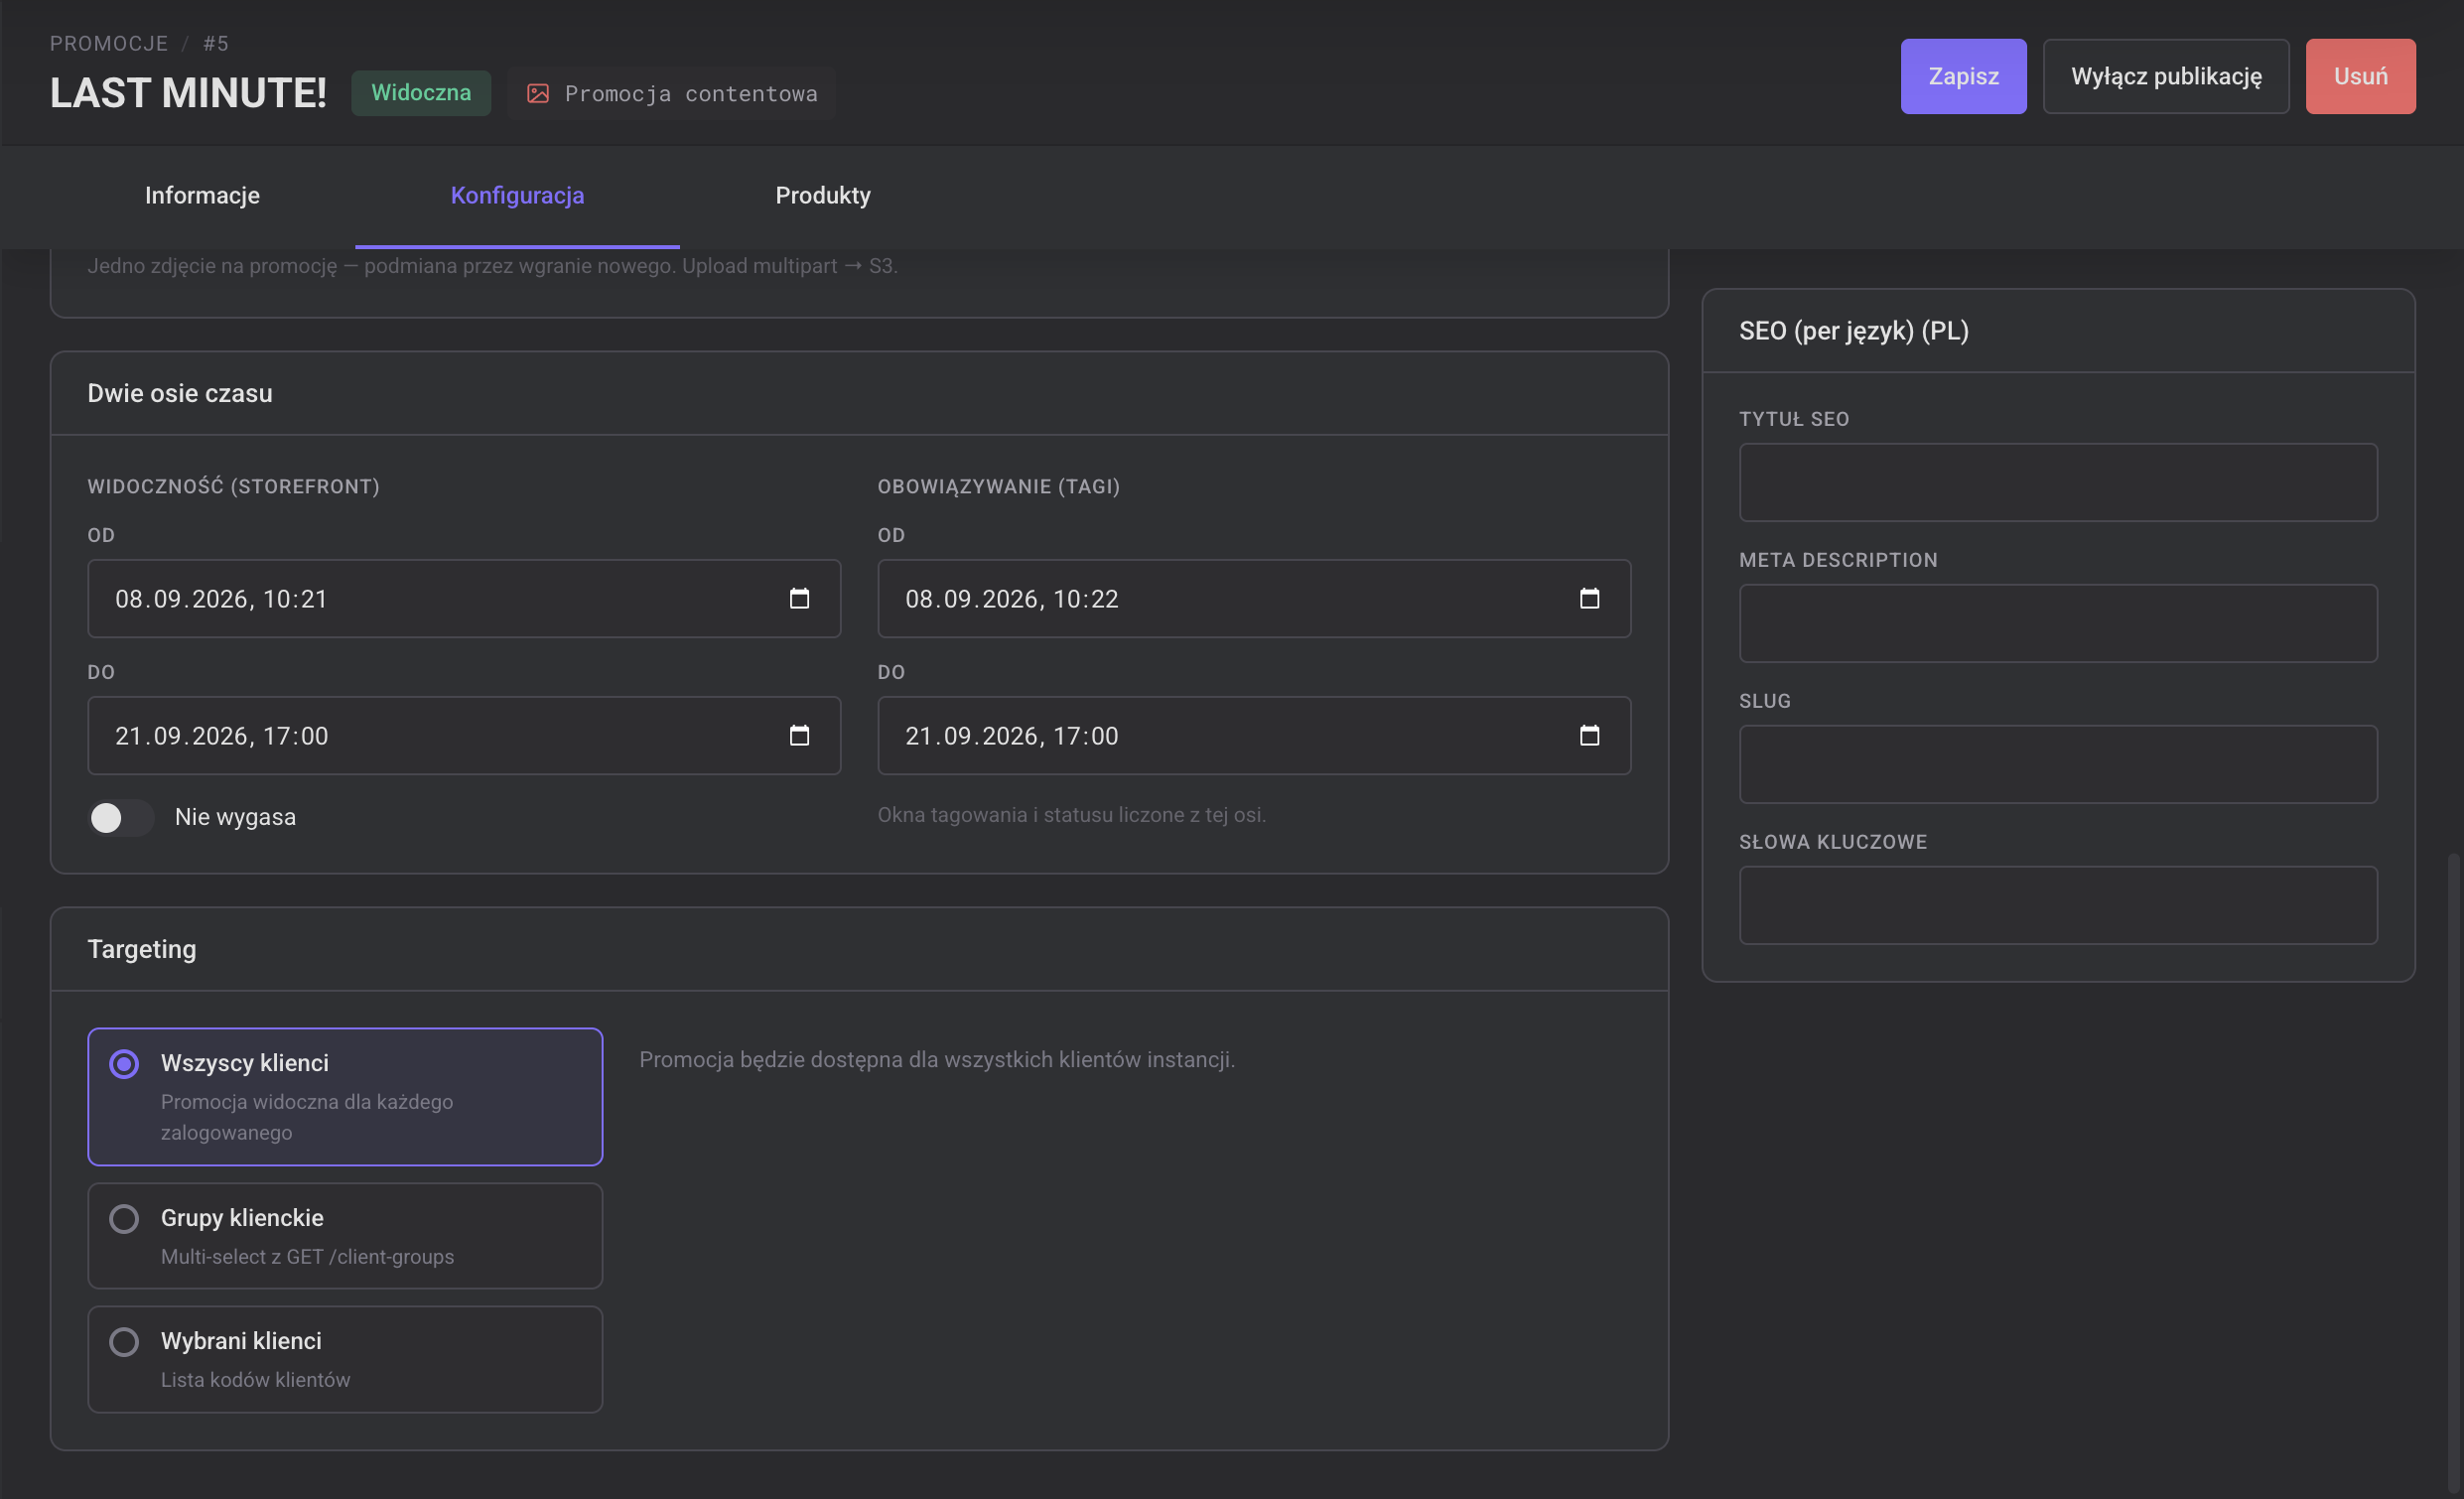Click the Nie wygasa label text
The height and width of the screenshot is (1499, 2464).
pyautogui.click(x=235, y=817)
